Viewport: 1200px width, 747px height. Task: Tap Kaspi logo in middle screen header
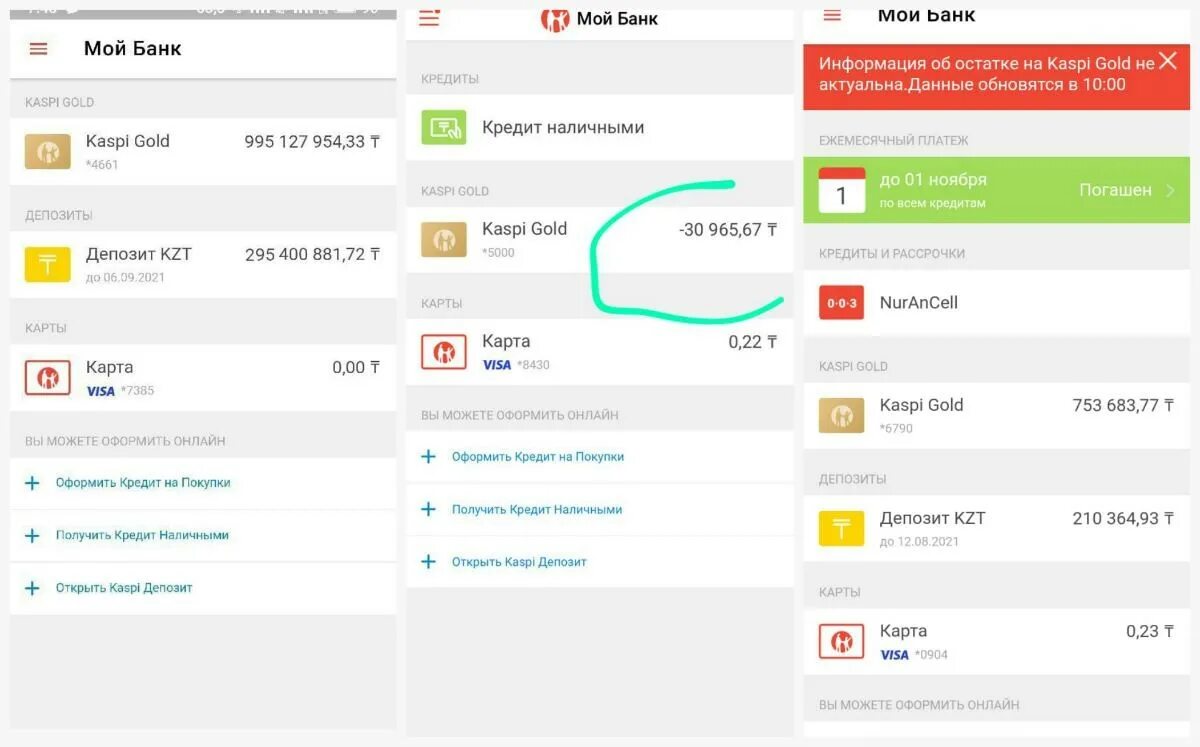point(554,18)
